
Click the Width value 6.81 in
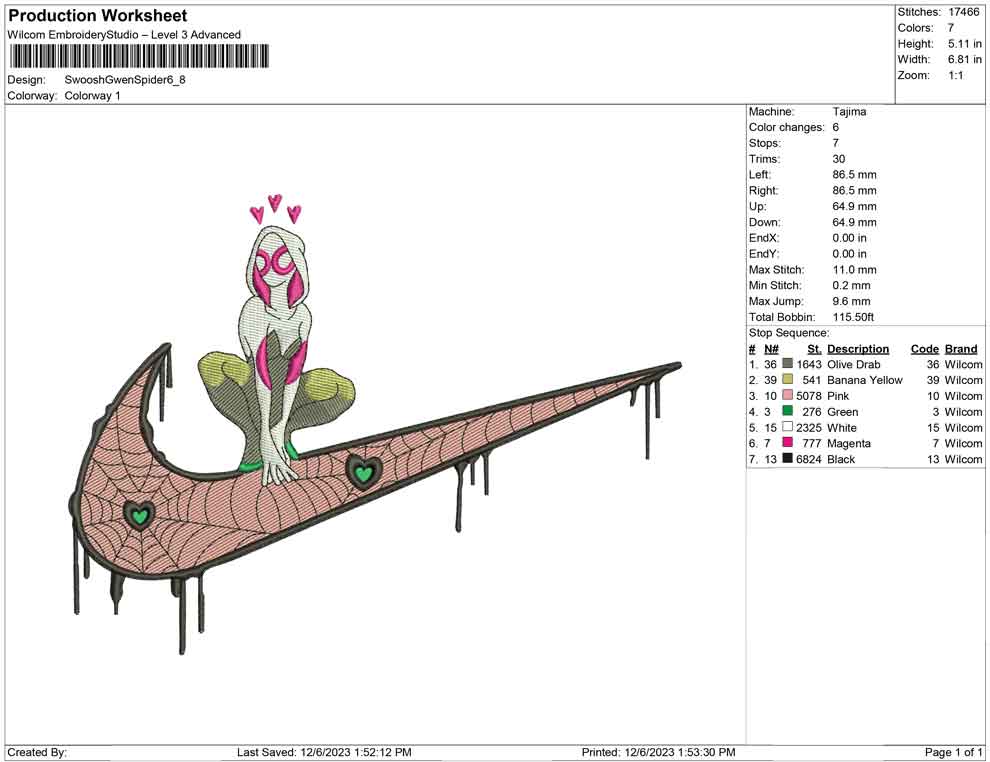click(964, 59)
